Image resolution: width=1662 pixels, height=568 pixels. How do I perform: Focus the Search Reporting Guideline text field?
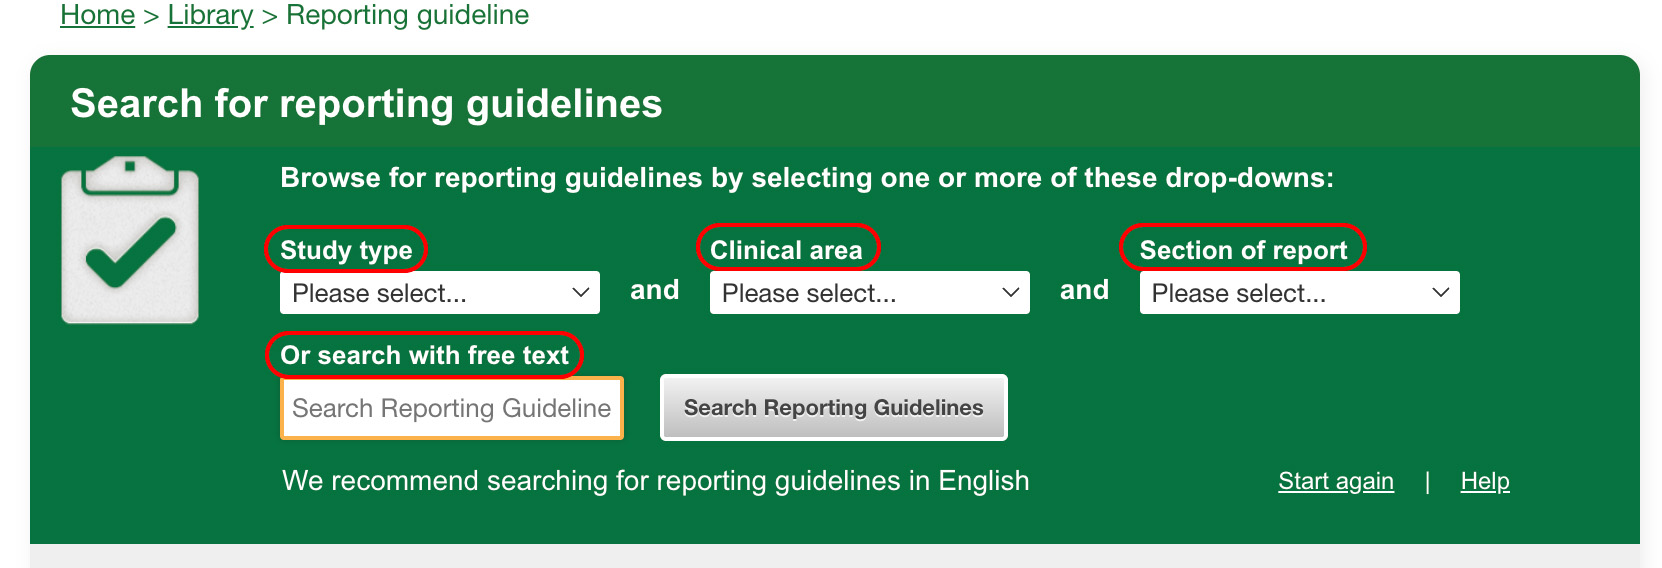(451, 408)
